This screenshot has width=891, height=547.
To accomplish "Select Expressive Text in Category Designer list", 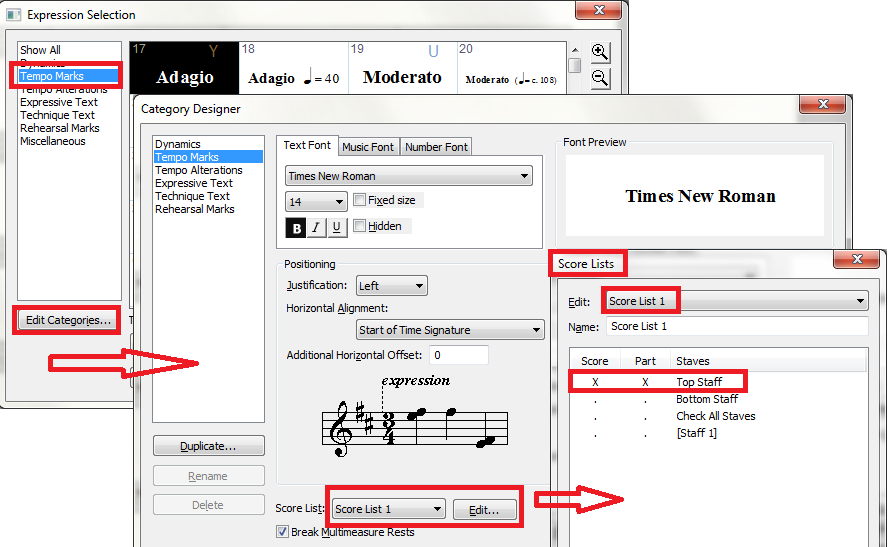I will (x=194, y=183).
